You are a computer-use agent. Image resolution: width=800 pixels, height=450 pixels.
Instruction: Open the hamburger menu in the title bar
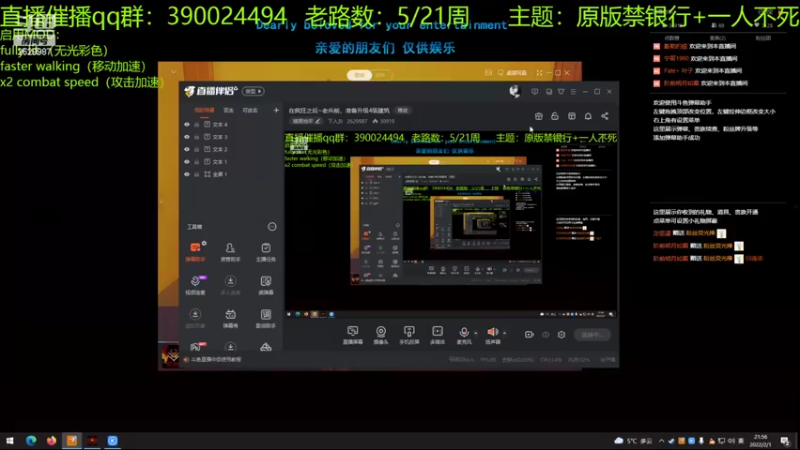573,92
